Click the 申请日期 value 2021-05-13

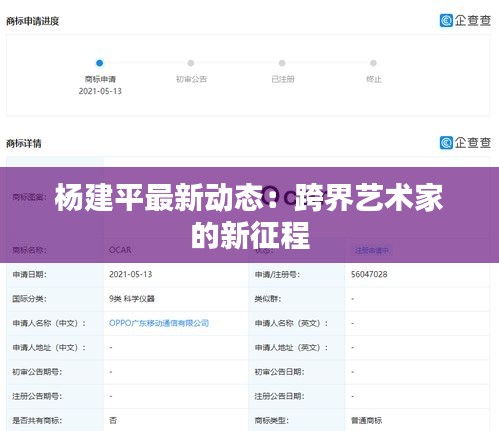click(x=130, y=274)
